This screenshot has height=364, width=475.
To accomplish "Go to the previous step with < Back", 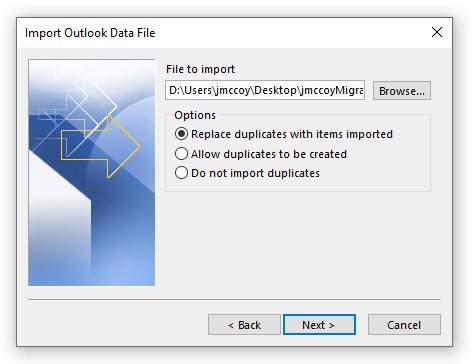I will [244, 325].
